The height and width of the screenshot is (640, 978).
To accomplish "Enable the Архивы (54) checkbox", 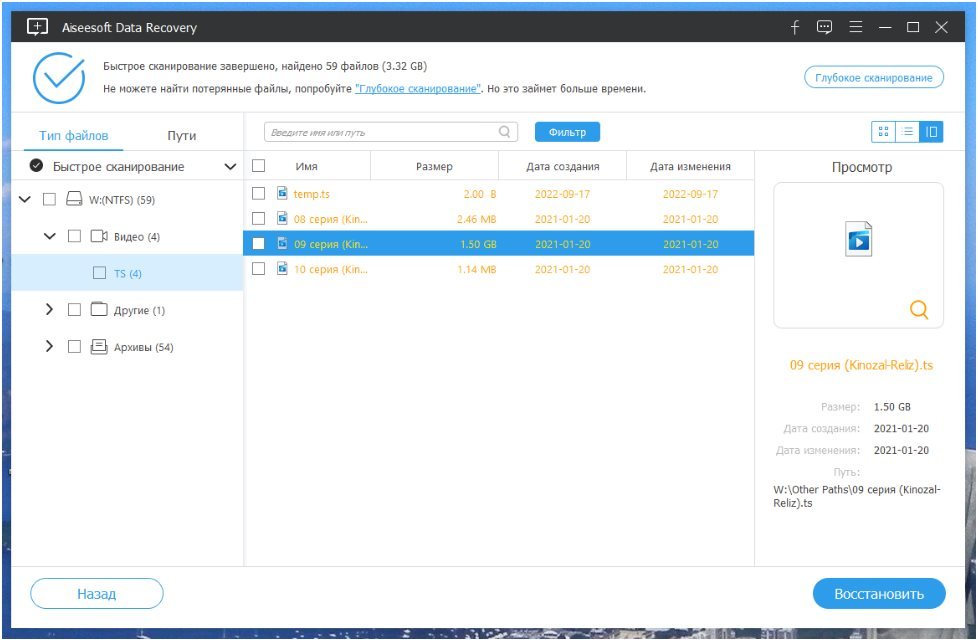I will point(74,347).
